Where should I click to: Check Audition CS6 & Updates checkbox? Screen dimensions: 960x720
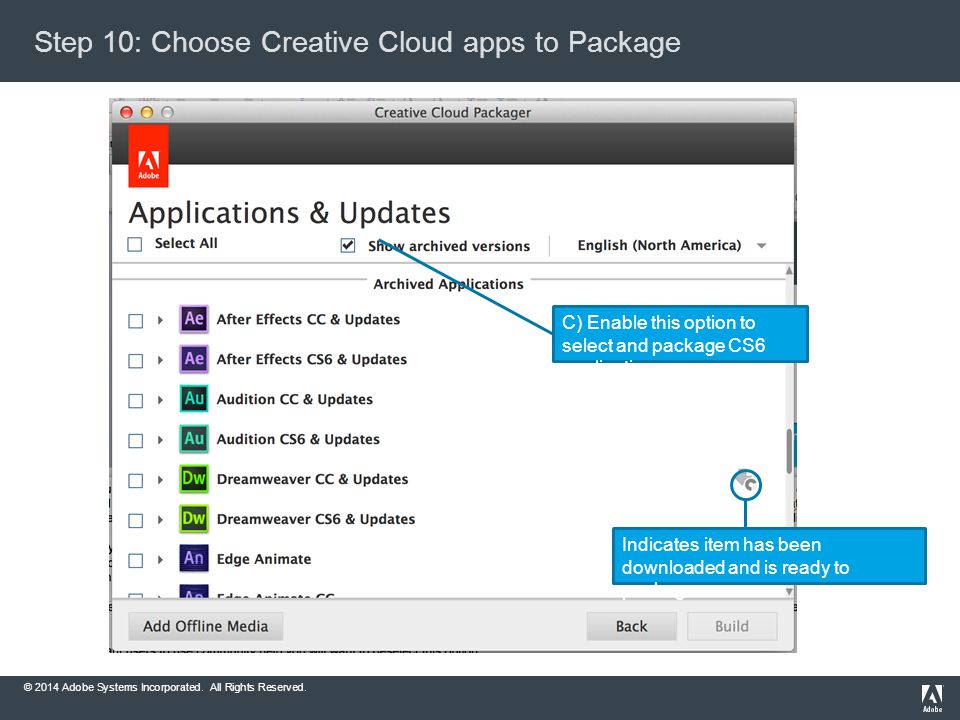(x=135, y=441)
